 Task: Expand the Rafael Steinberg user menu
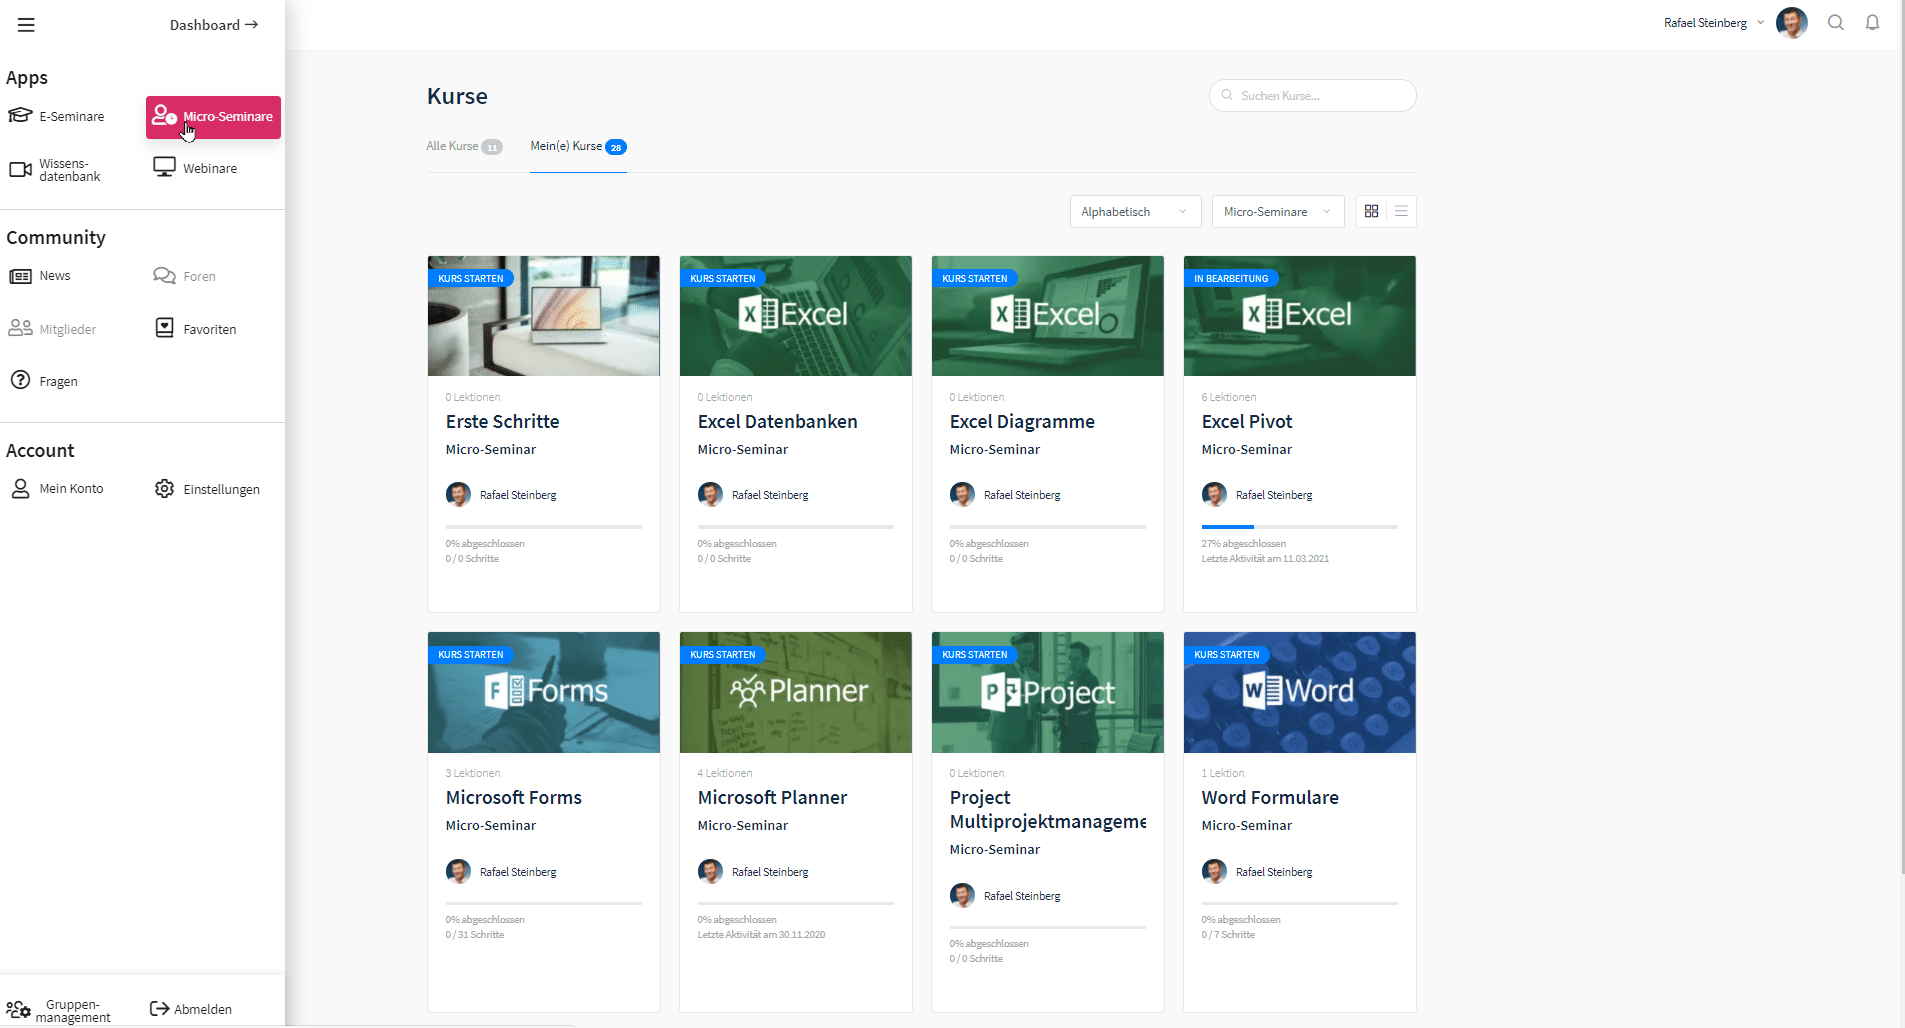click(1713, 23)
